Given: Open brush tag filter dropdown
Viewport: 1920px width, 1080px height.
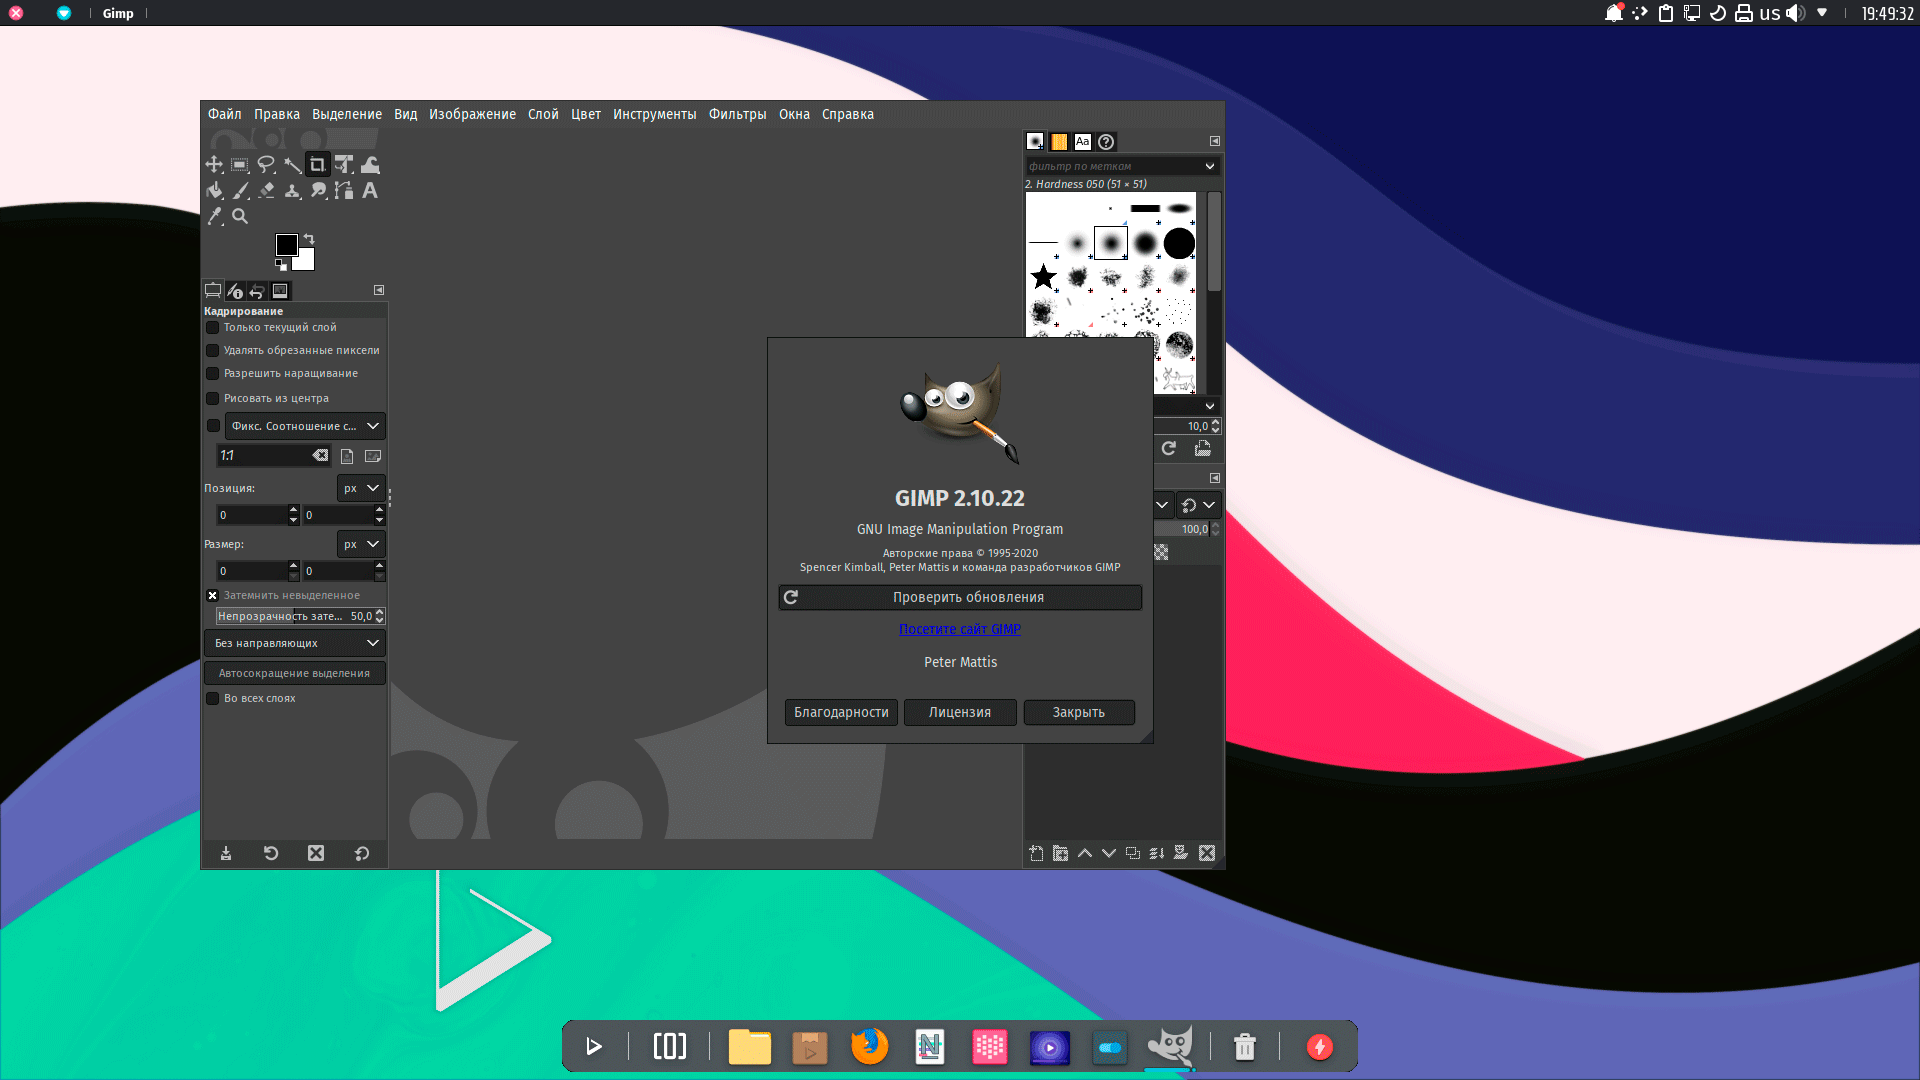Looking at the screenshot, I should (x=1209, y=166).
